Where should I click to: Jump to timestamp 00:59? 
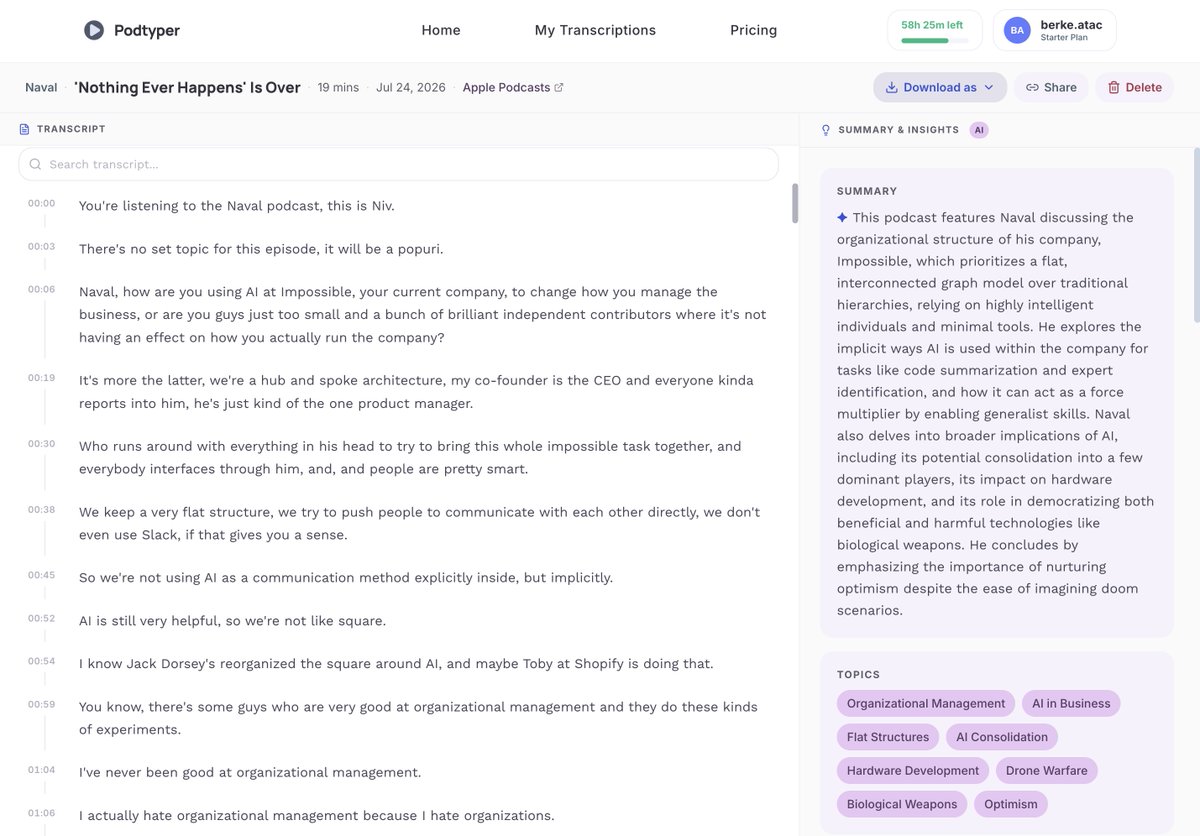point(41,705)
